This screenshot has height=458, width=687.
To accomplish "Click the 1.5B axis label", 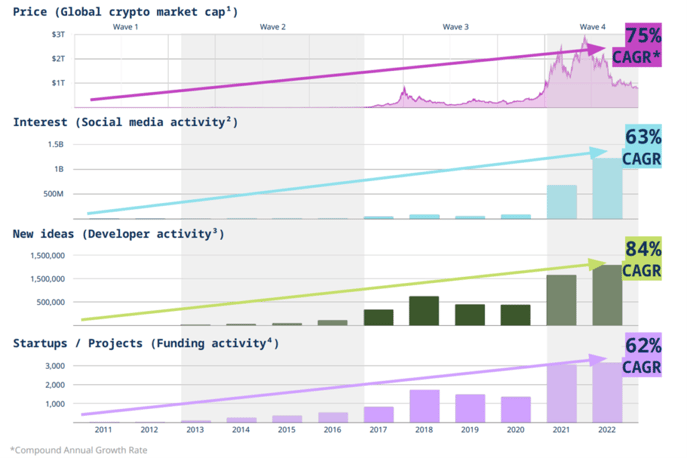I will click(x=56, y=144).
